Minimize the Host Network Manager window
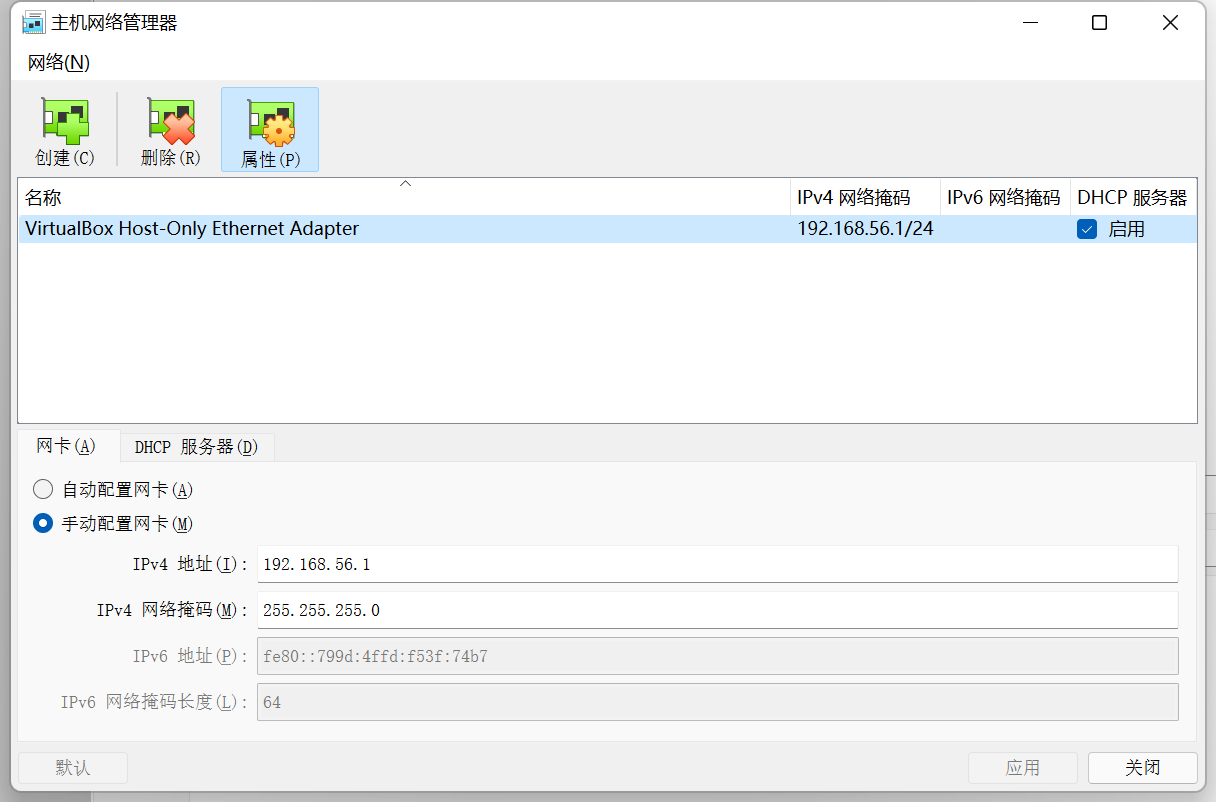Image resolution: width=1216 pixels, height=802 pixels. [1030, 23]
